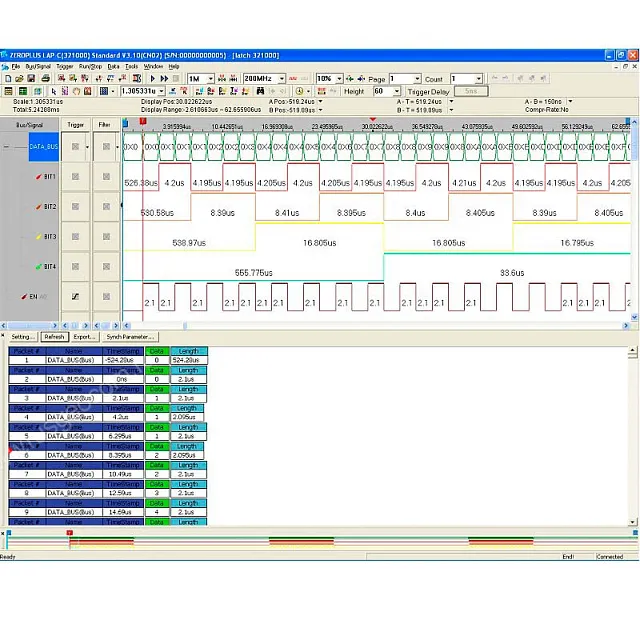This screenshot has height=640, width=640.
Task: Click the red trigger marker on the ruler
Action: point(143,122)
